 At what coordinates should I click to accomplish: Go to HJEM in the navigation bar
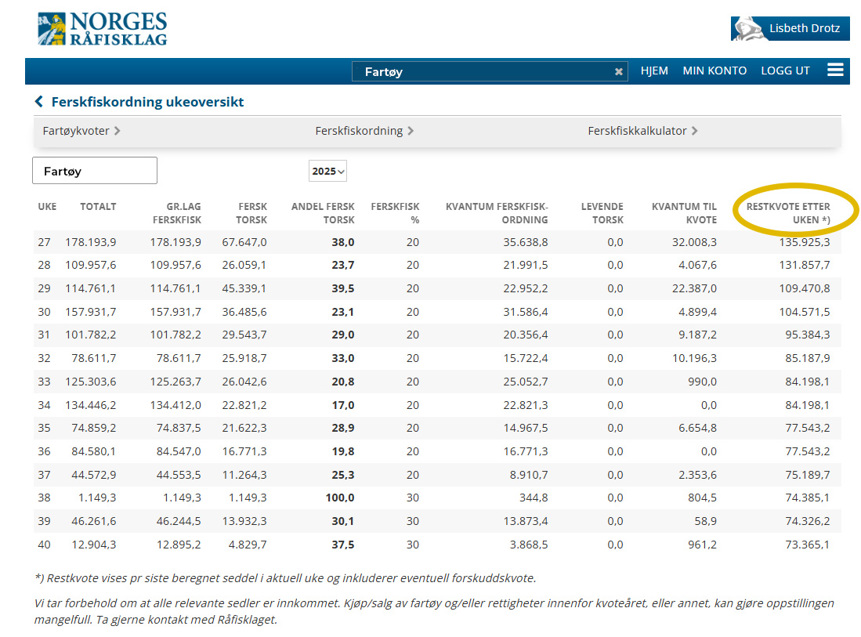coord(654,71)
